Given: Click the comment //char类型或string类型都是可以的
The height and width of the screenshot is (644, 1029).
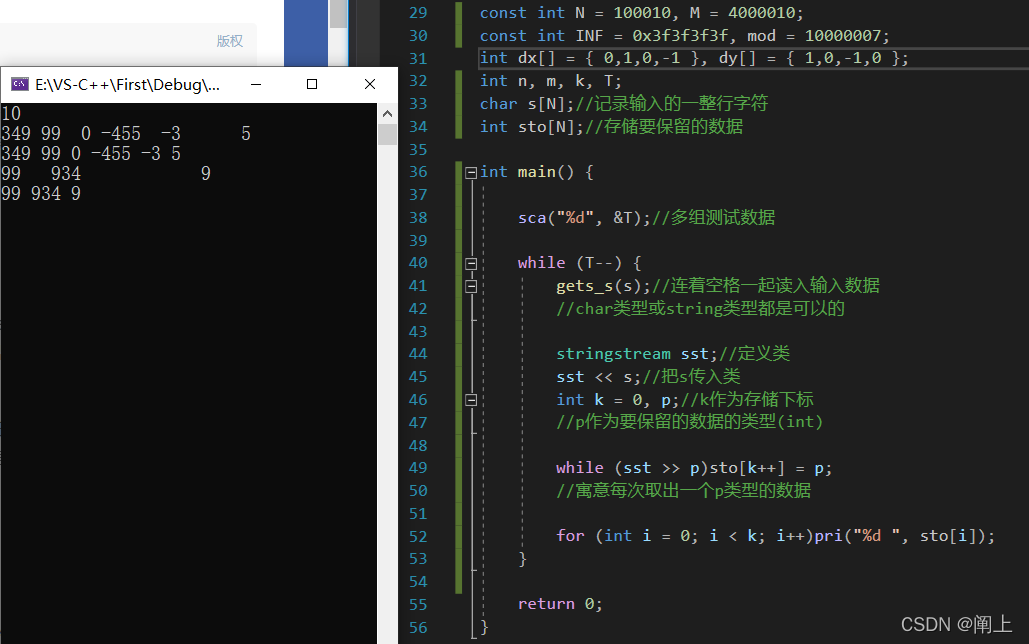Looking at the screenshot, I should click(x=700, y=309).
